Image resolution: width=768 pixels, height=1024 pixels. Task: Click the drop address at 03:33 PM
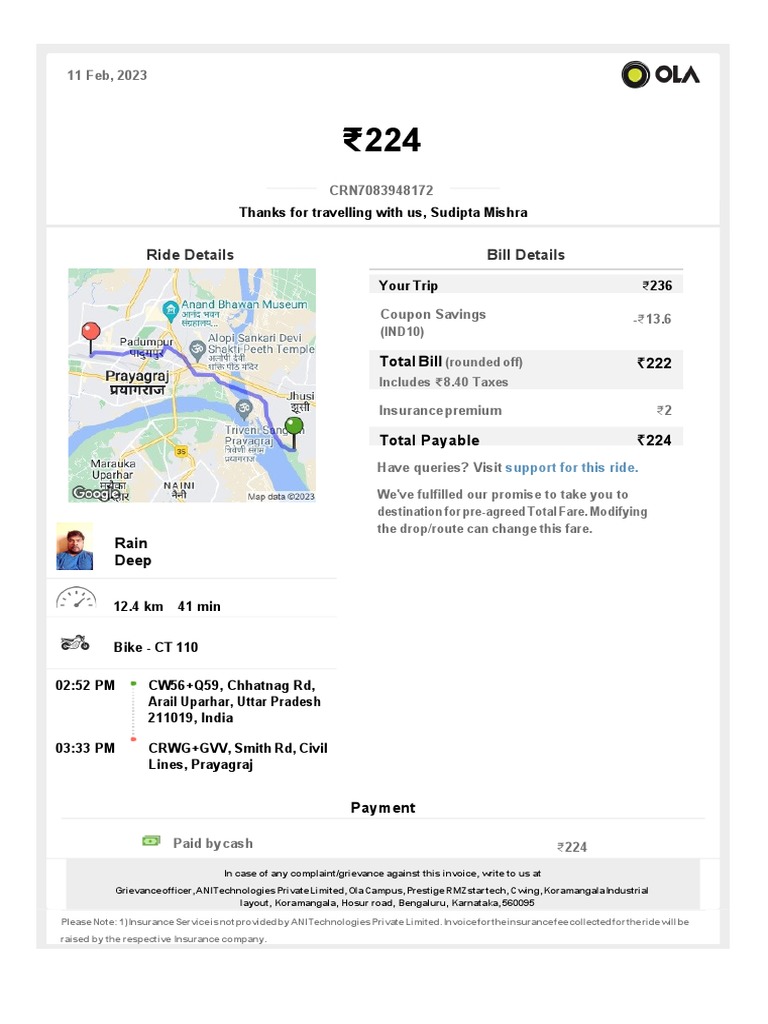coord(237,756)
